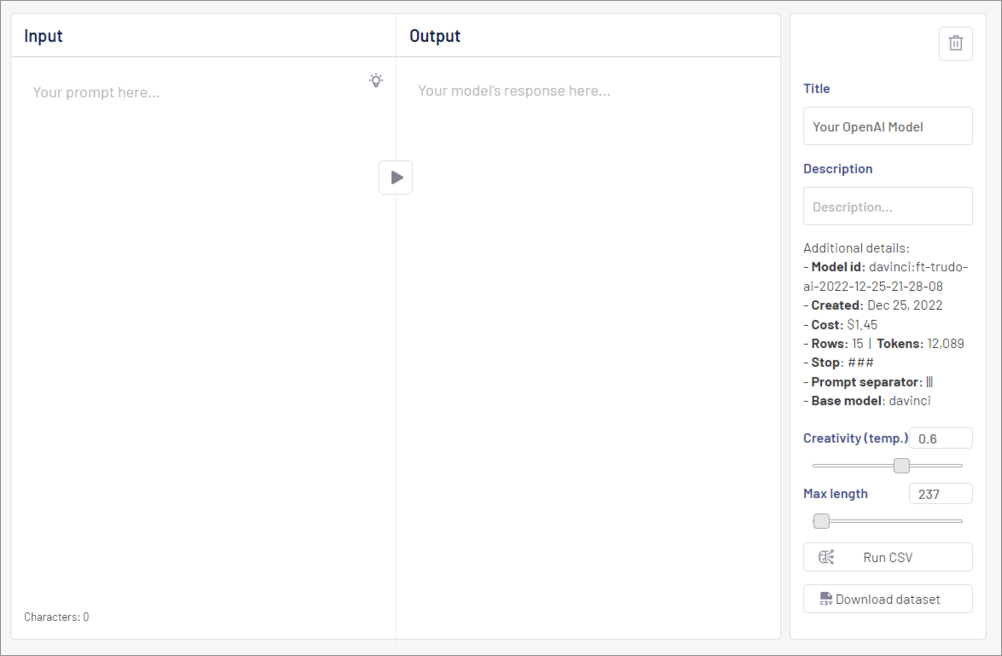The width and height of the screenshot is (1002, 656).
Task: Select the Max length value box
Action: (x=940, y=494)
